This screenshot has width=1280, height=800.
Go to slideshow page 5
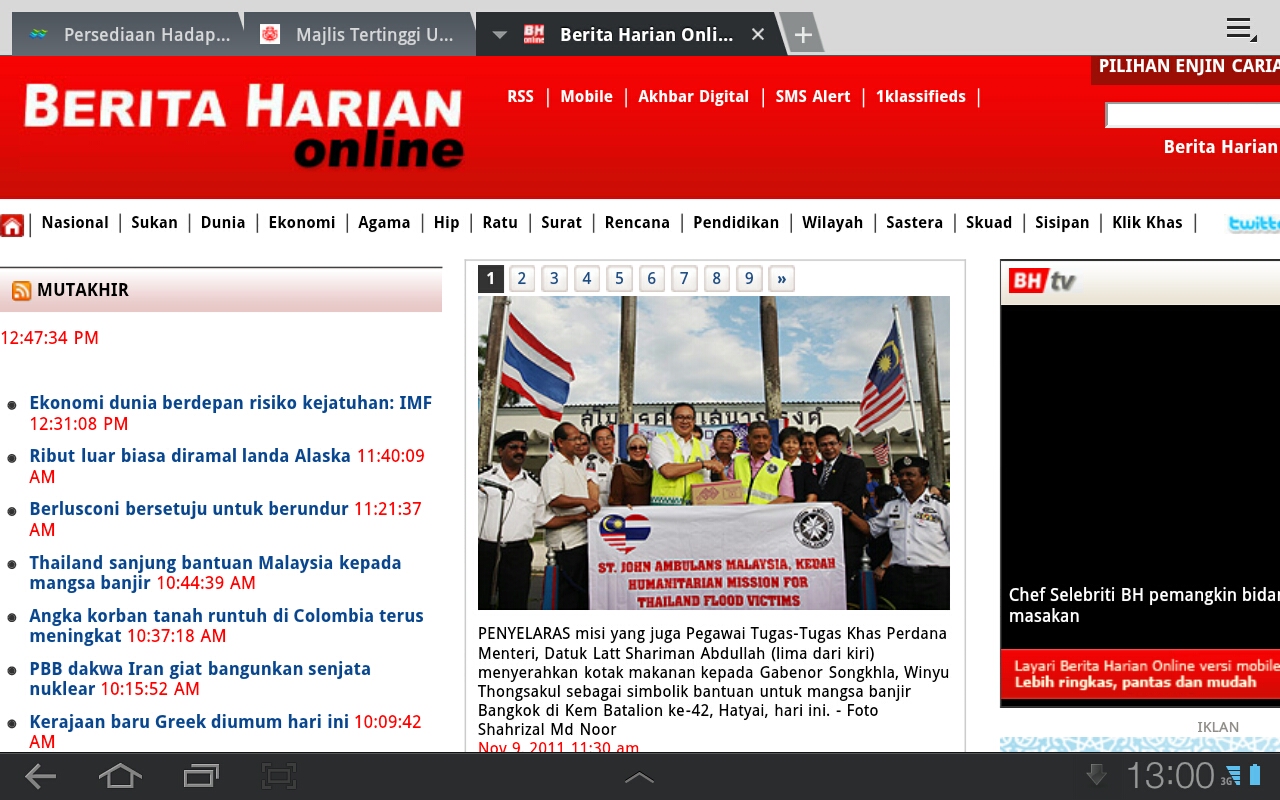click(619, 279)
